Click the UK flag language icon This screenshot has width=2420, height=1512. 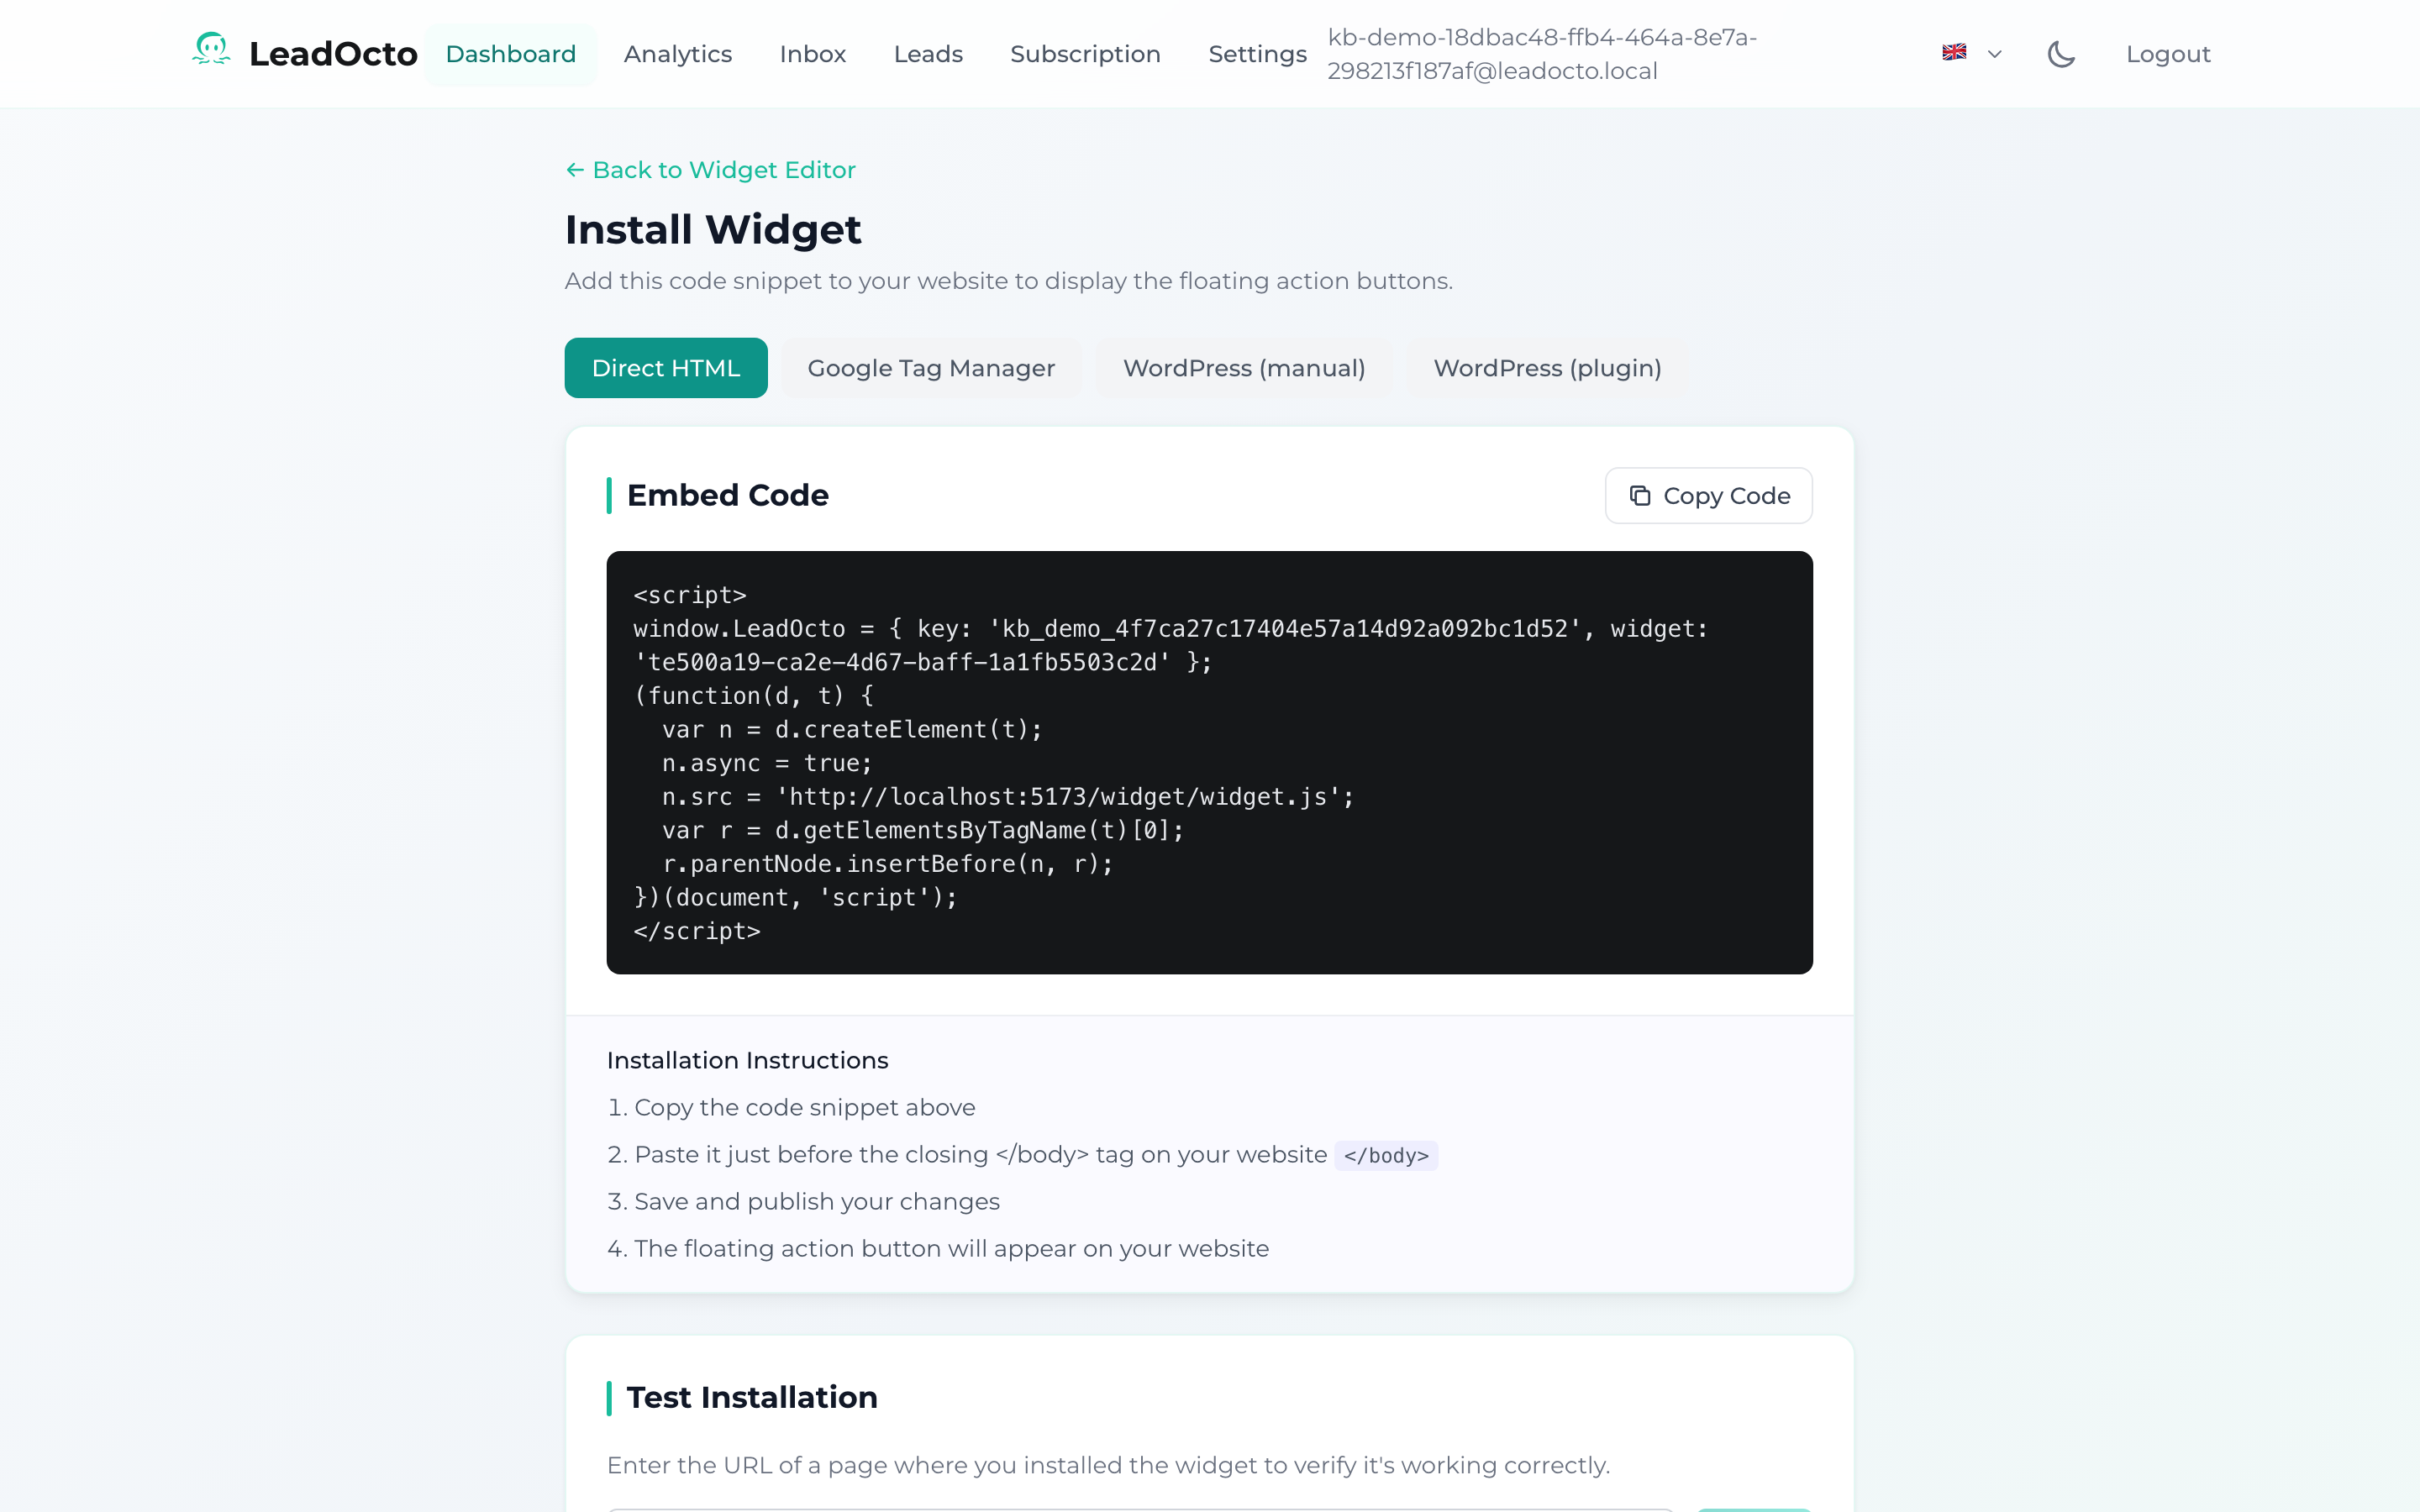(1952, 52)
